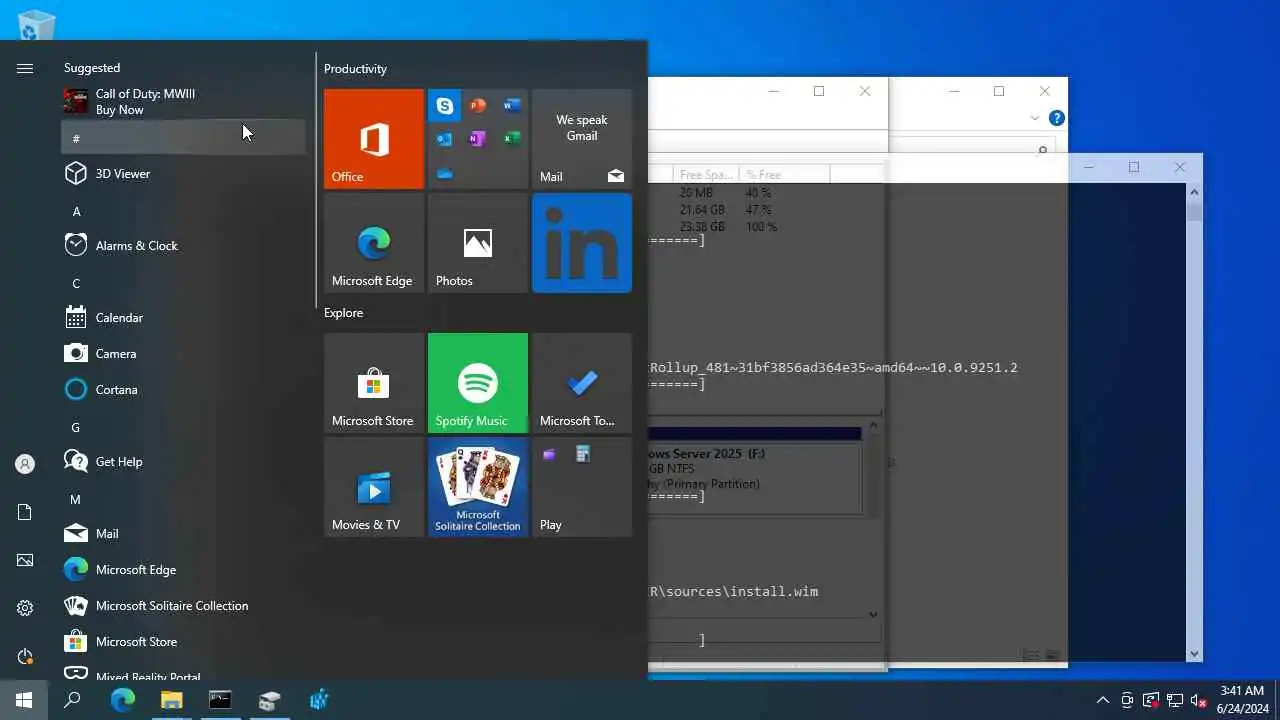Open File Explorer from taskbar
The image size is (1280, 720).
click(172, 700)
